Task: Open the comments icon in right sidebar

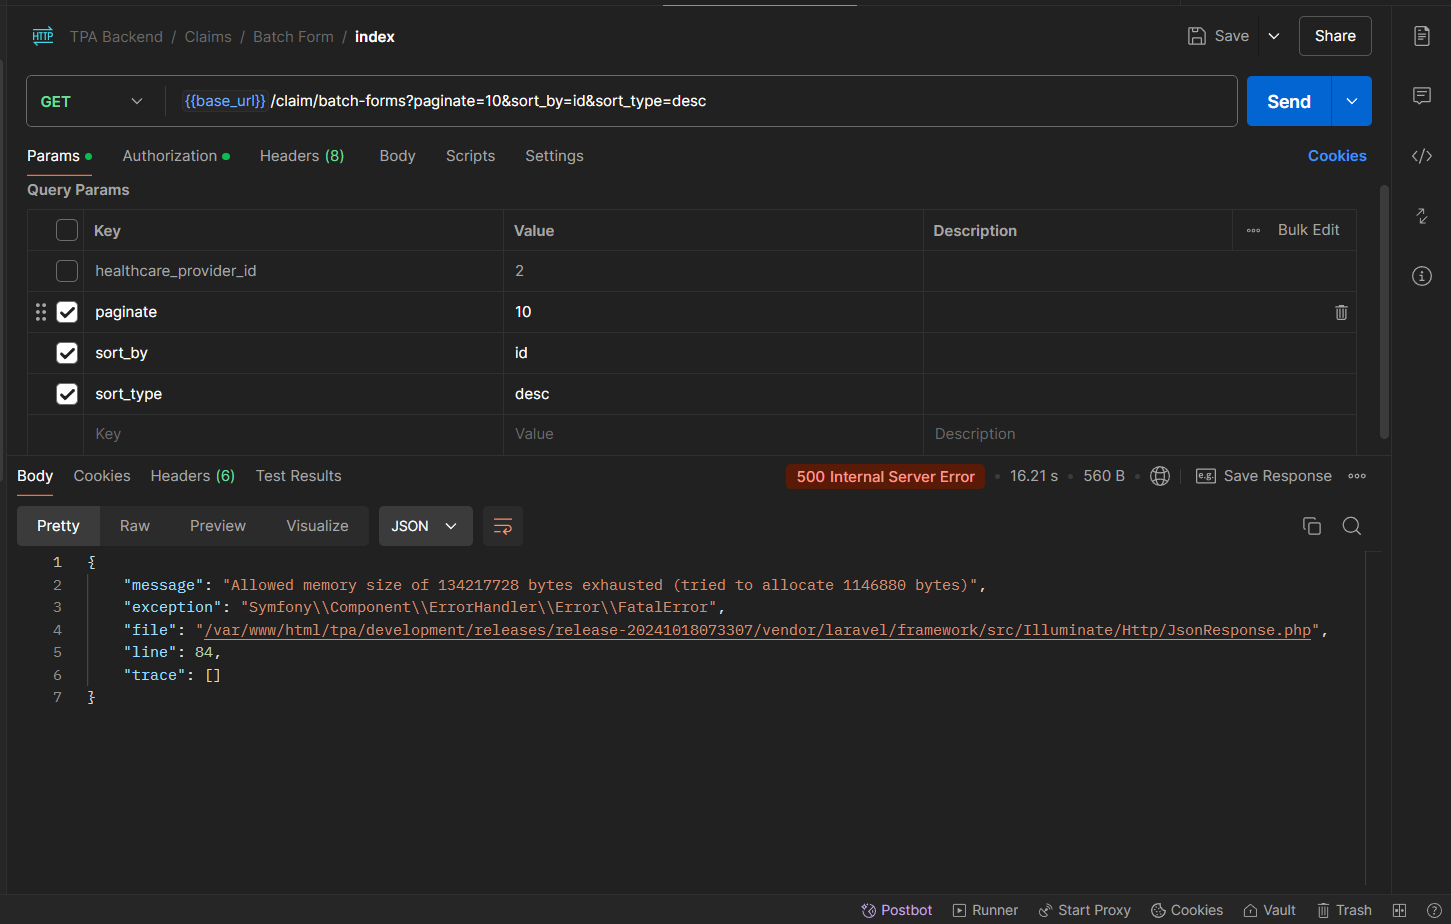Action: [1421, 96]
